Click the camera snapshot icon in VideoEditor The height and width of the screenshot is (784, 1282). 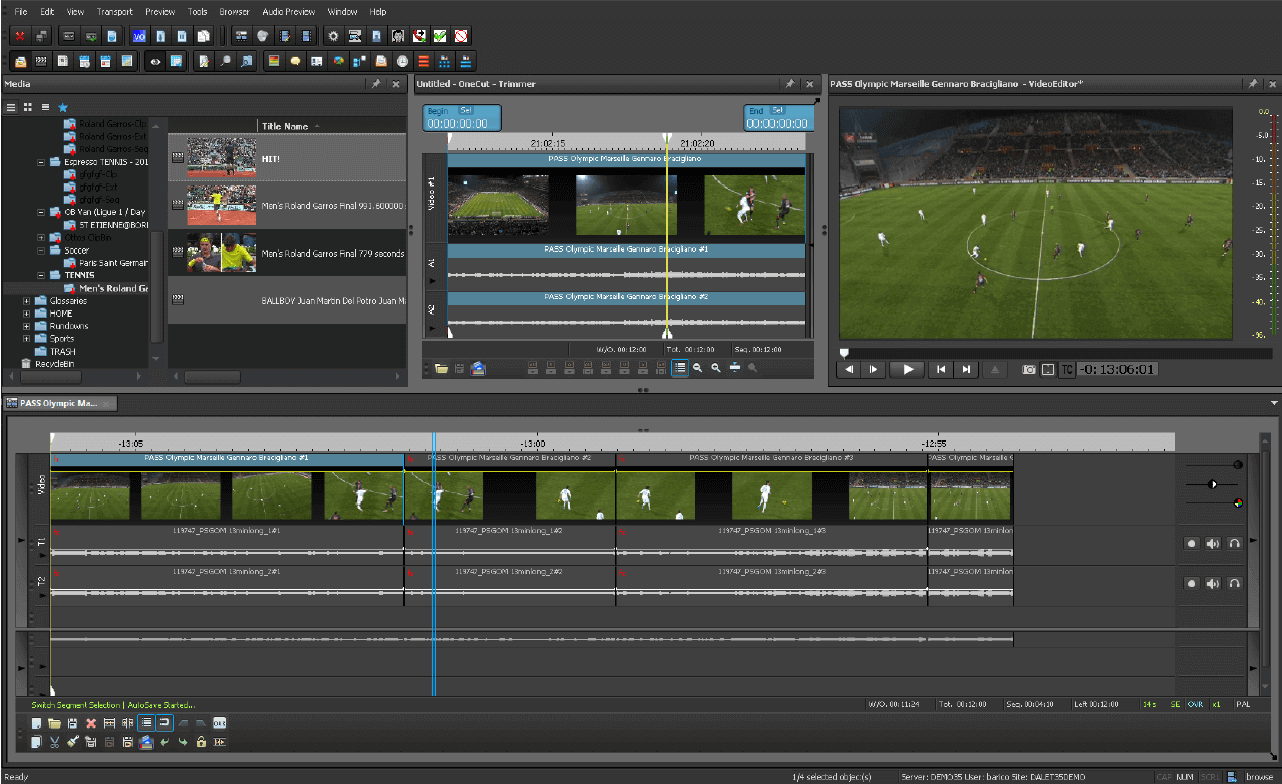click(1028, 369)
